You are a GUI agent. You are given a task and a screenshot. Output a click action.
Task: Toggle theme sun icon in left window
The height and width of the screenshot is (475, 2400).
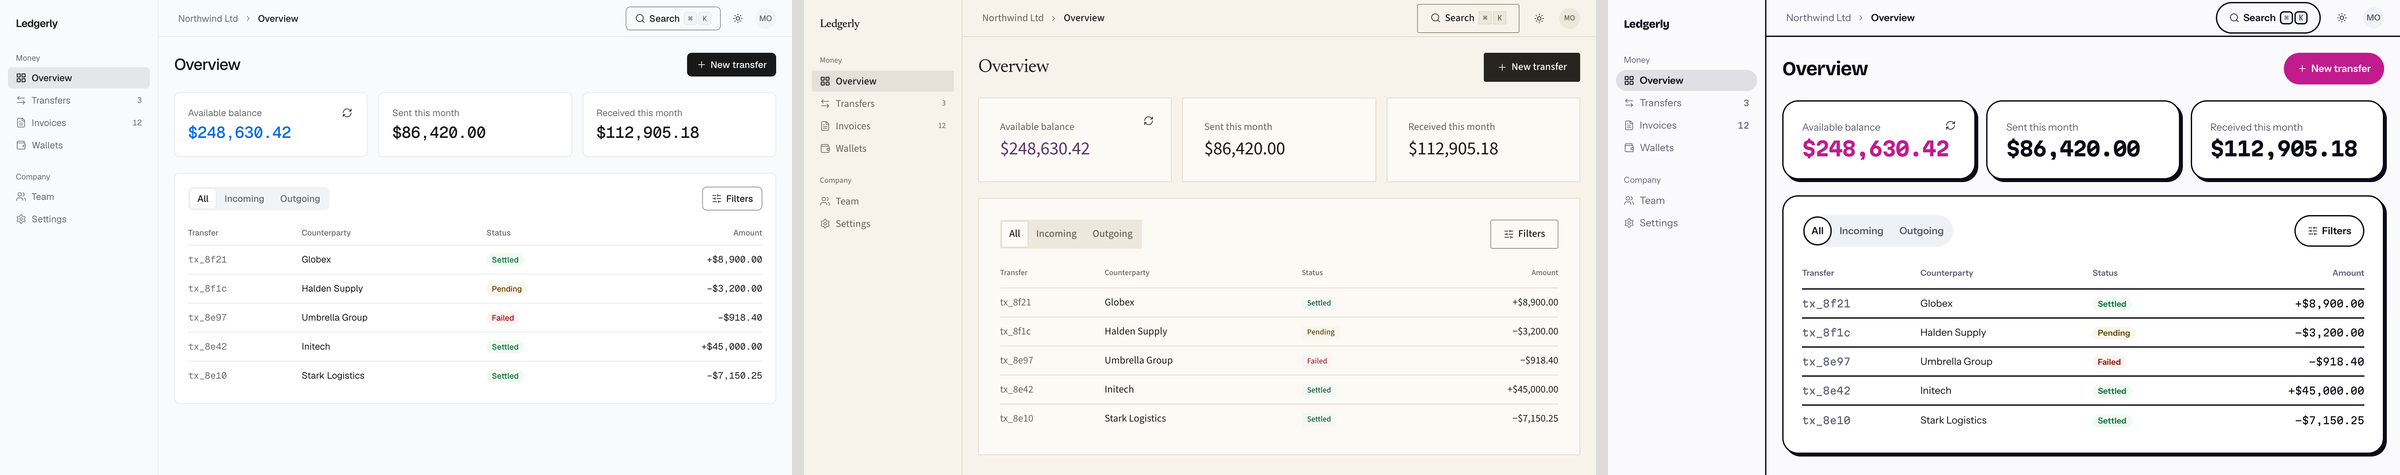[x=738, y=19]
